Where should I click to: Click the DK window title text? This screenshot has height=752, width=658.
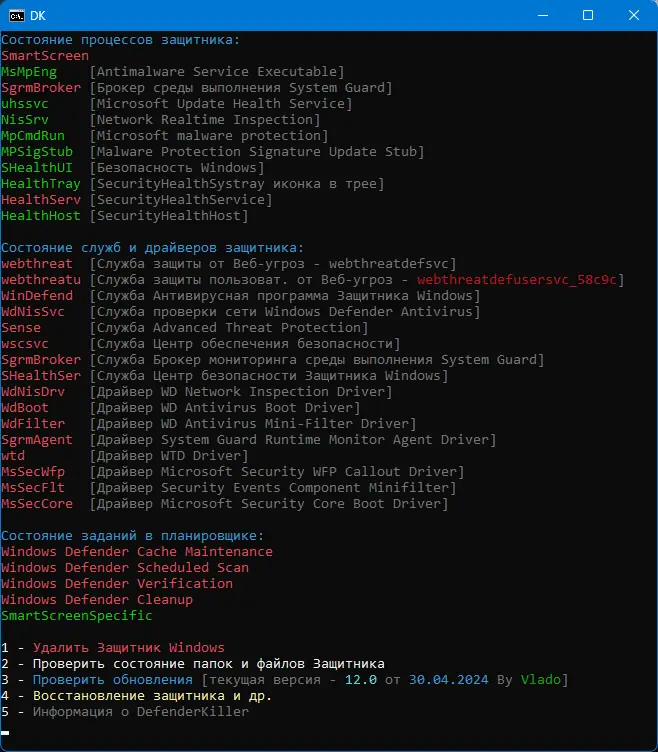[38, 15]
